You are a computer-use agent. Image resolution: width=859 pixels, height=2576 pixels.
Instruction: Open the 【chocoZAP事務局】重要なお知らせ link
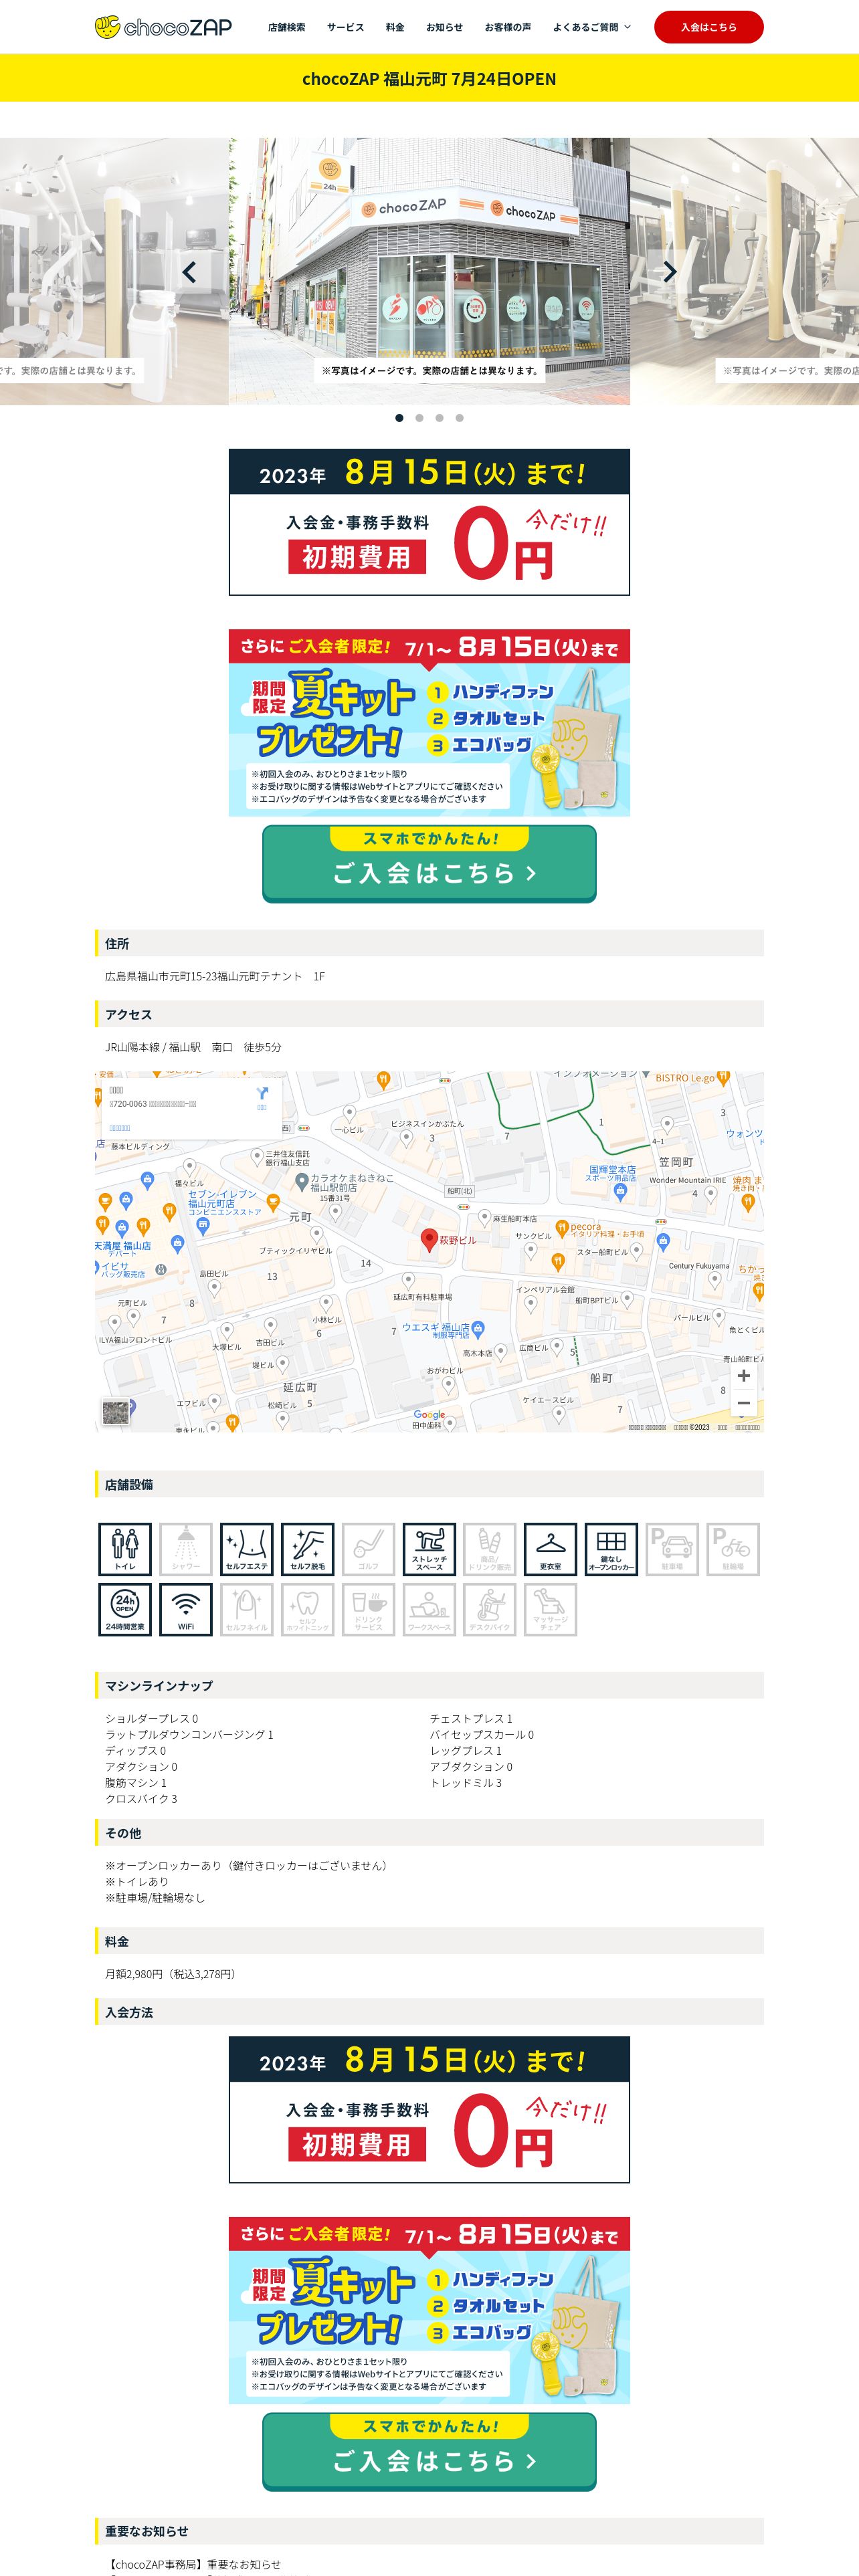[x=193, y=2563]
